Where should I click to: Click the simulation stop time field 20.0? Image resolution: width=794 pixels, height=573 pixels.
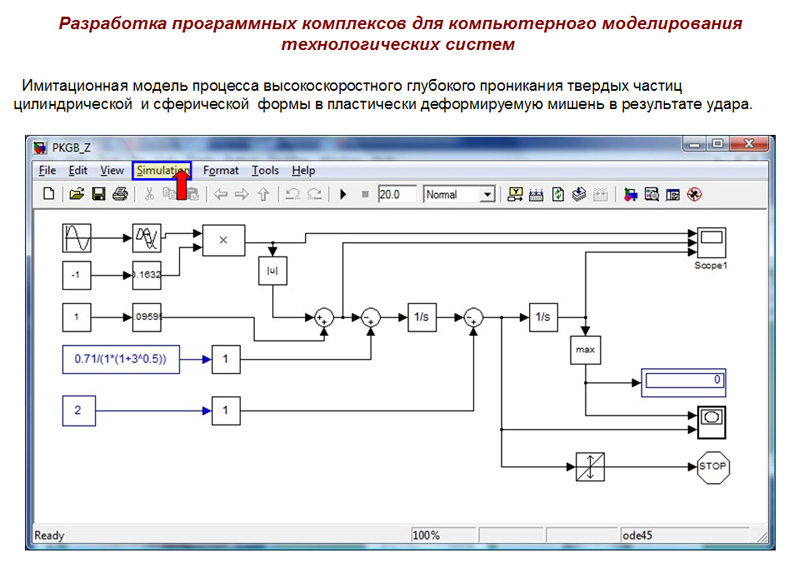pyautogui.click(x=397, y=194)
